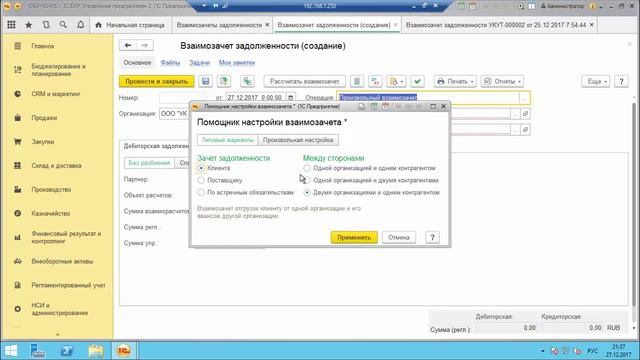
Task: Select Двумя организациями и одним контрагентом
Action: [x=307, y=192]
